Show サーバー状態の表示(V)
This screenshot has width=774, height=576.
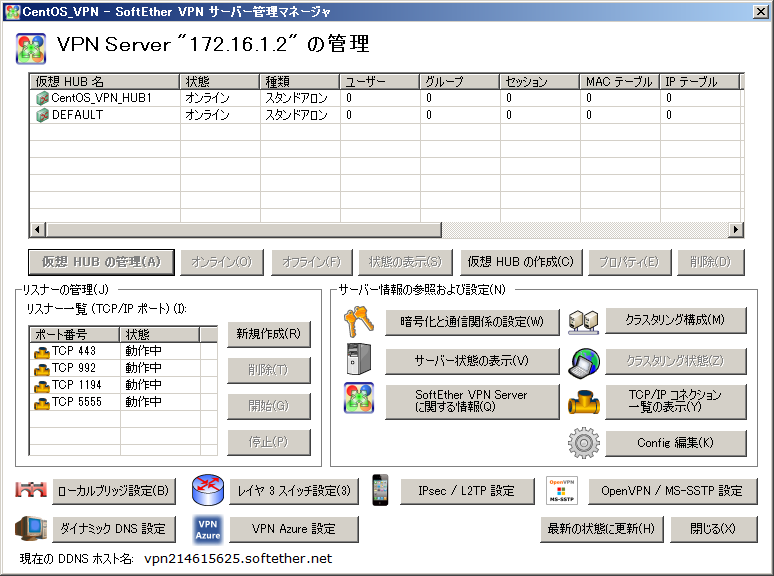pyautogui.click(x=472, y=361)
